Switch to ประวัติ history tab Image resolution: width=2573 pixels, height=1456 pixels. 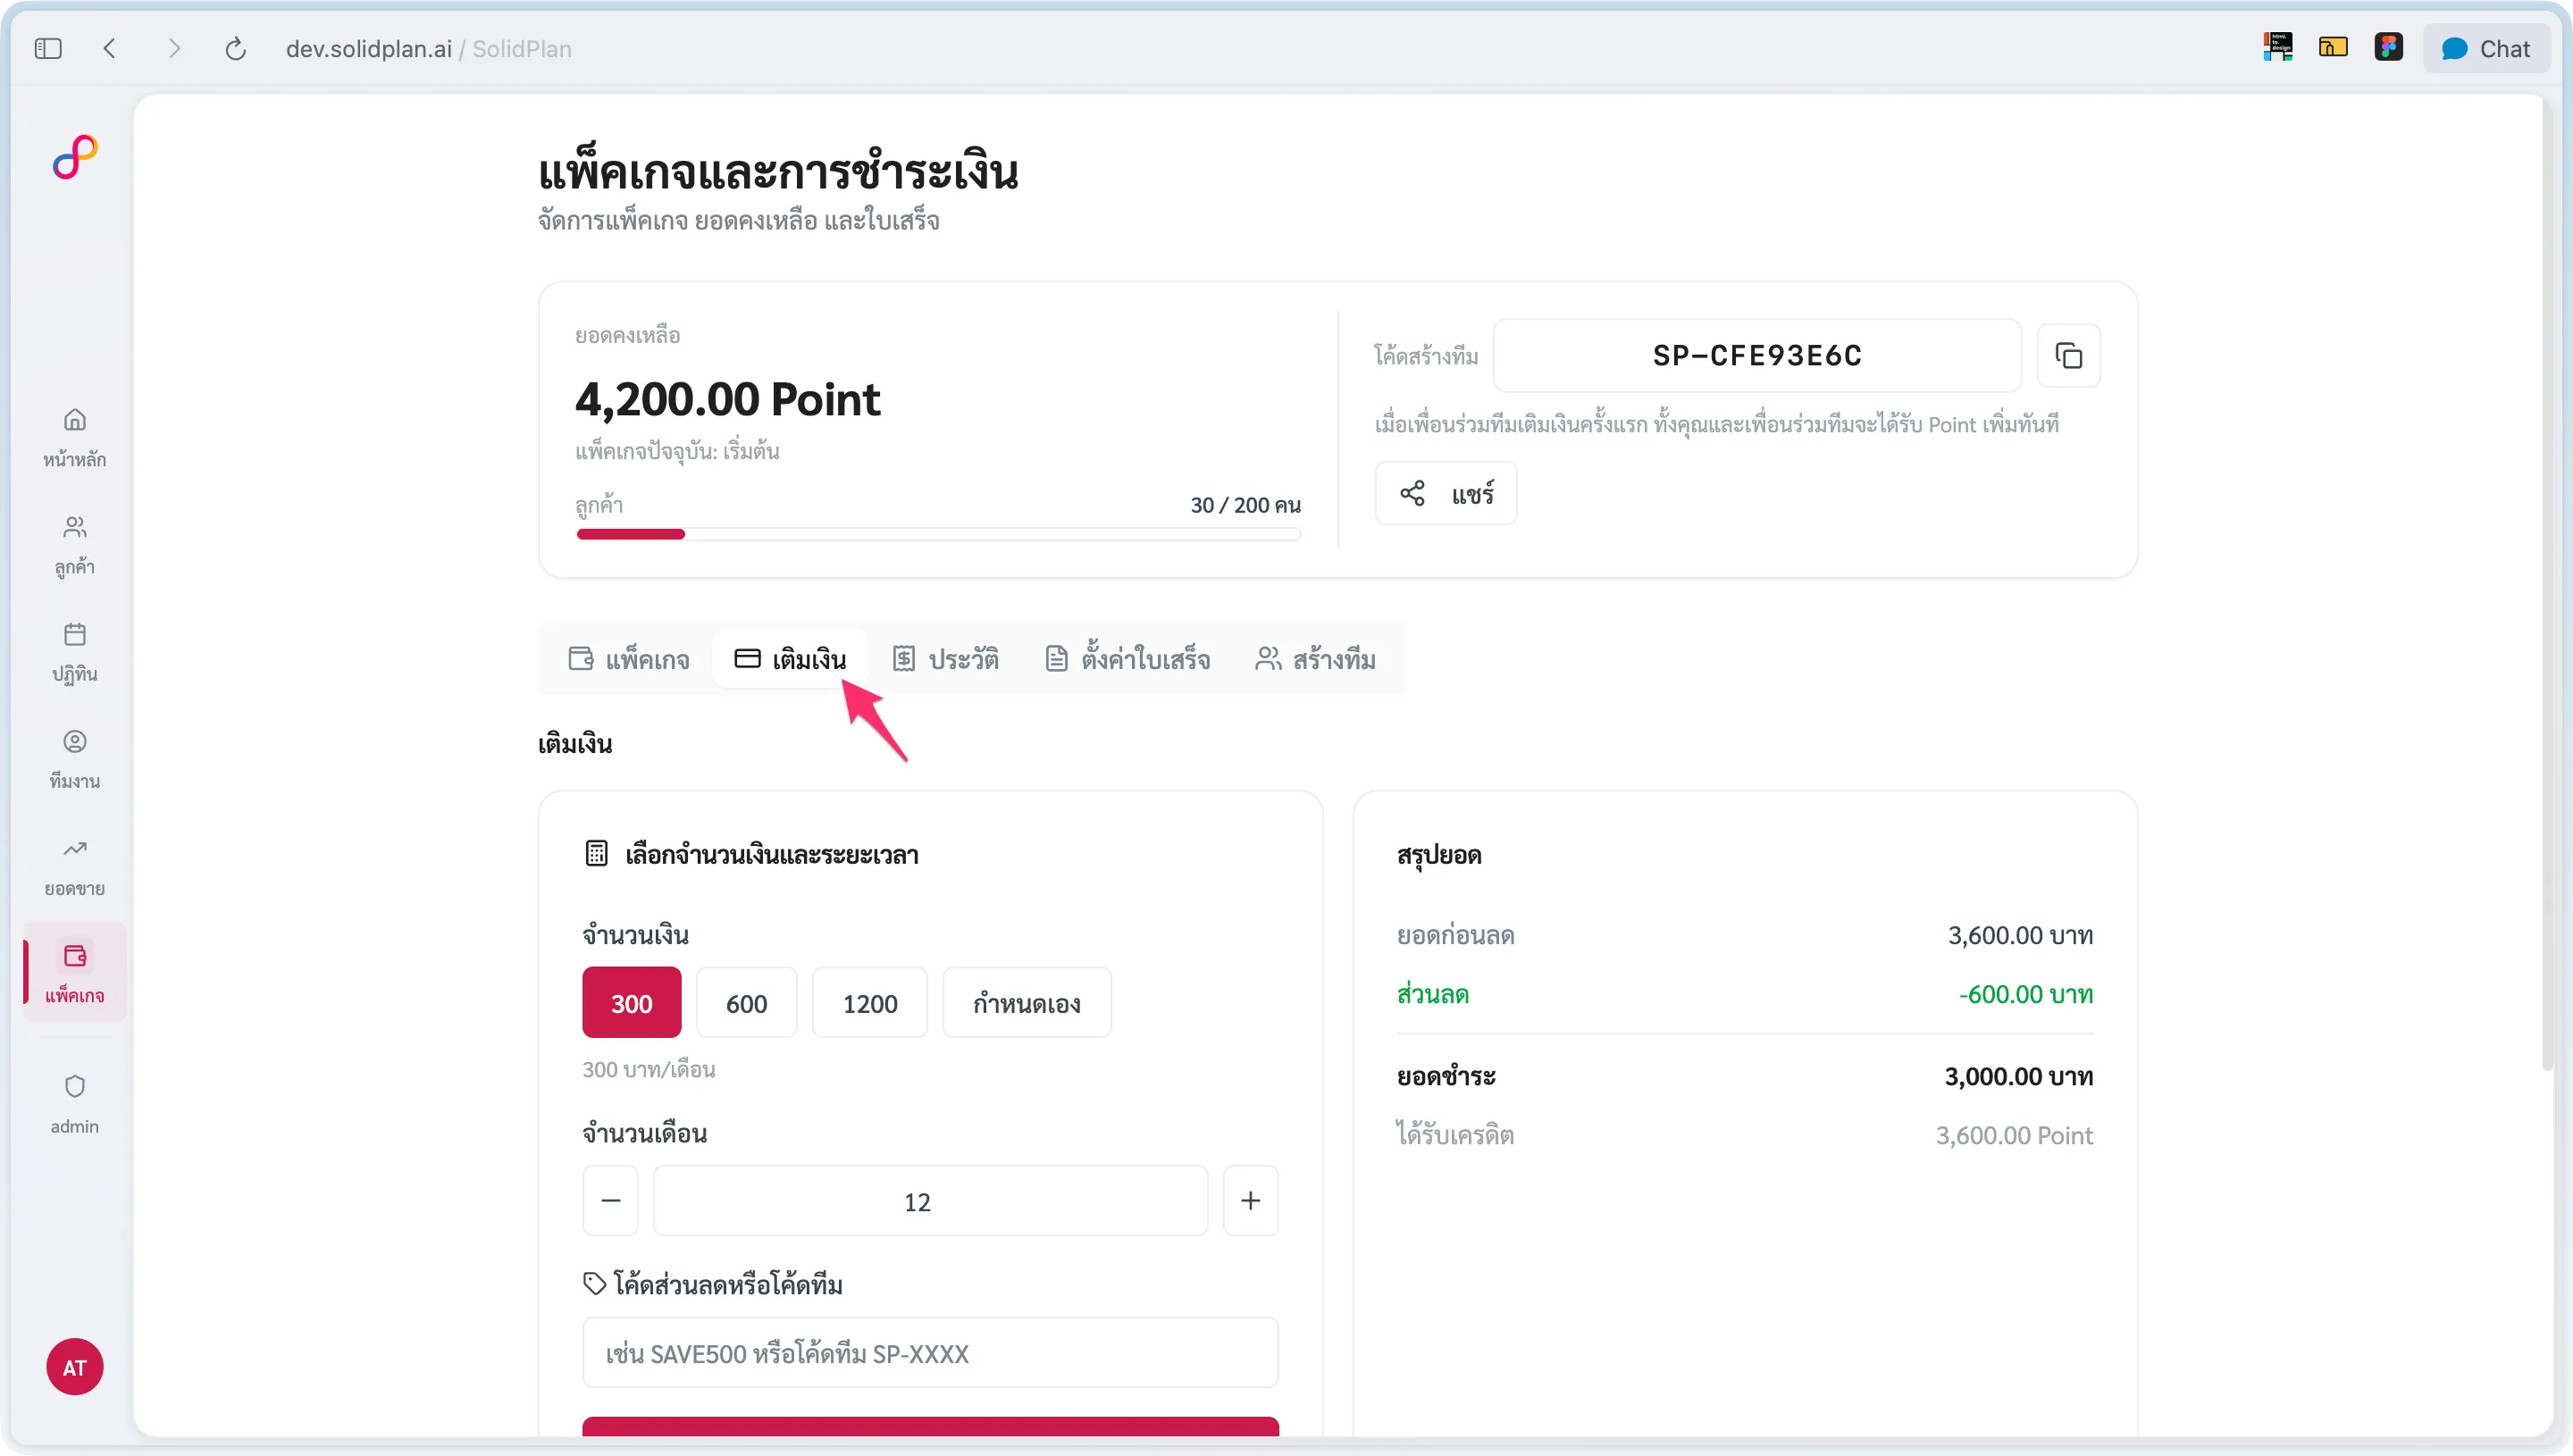tap(945, 659)
